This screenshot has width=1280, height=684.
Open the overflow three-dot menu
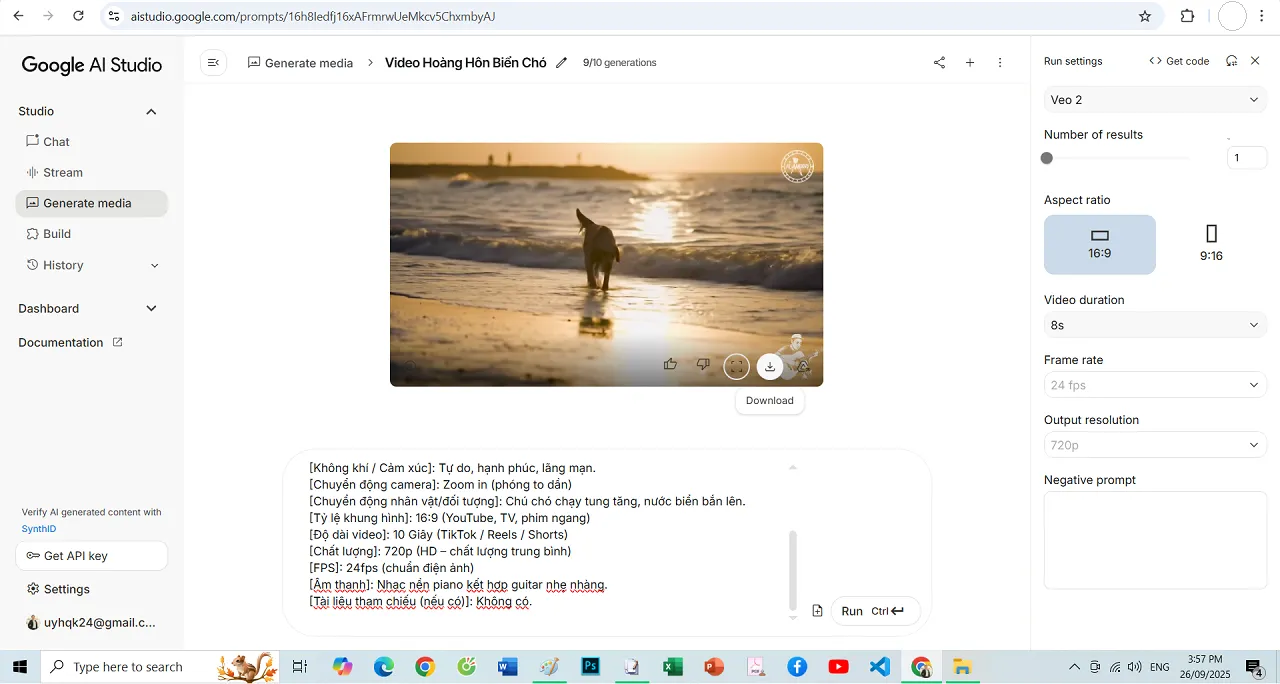point(1000,62)
